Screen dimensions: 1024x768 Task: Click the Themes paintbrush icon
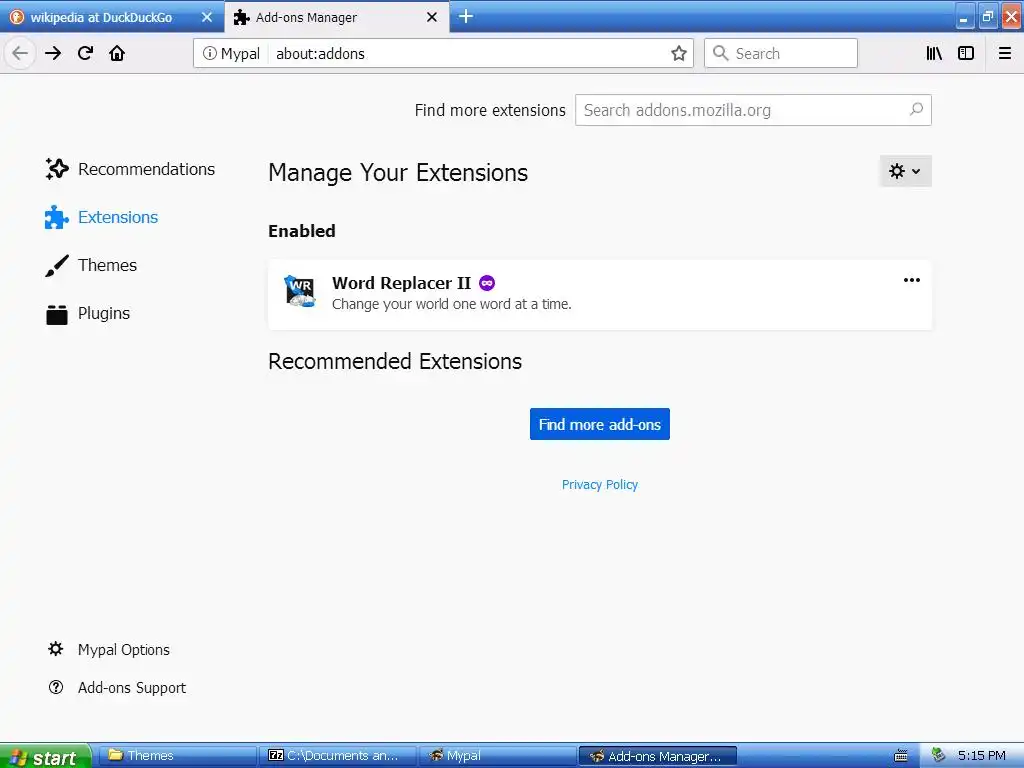click(x=57, y=265)
